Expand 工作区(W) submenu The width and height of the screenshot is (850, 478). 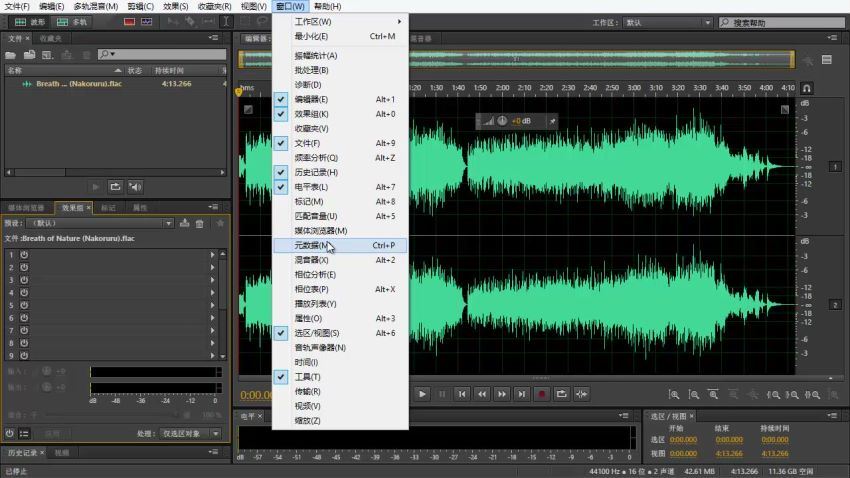(339, 22)
